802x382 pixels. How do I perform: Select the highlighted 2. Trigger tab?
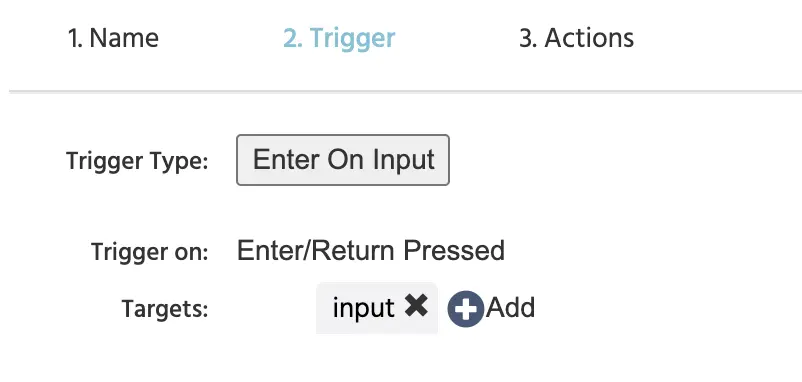[x=339, y=38]
